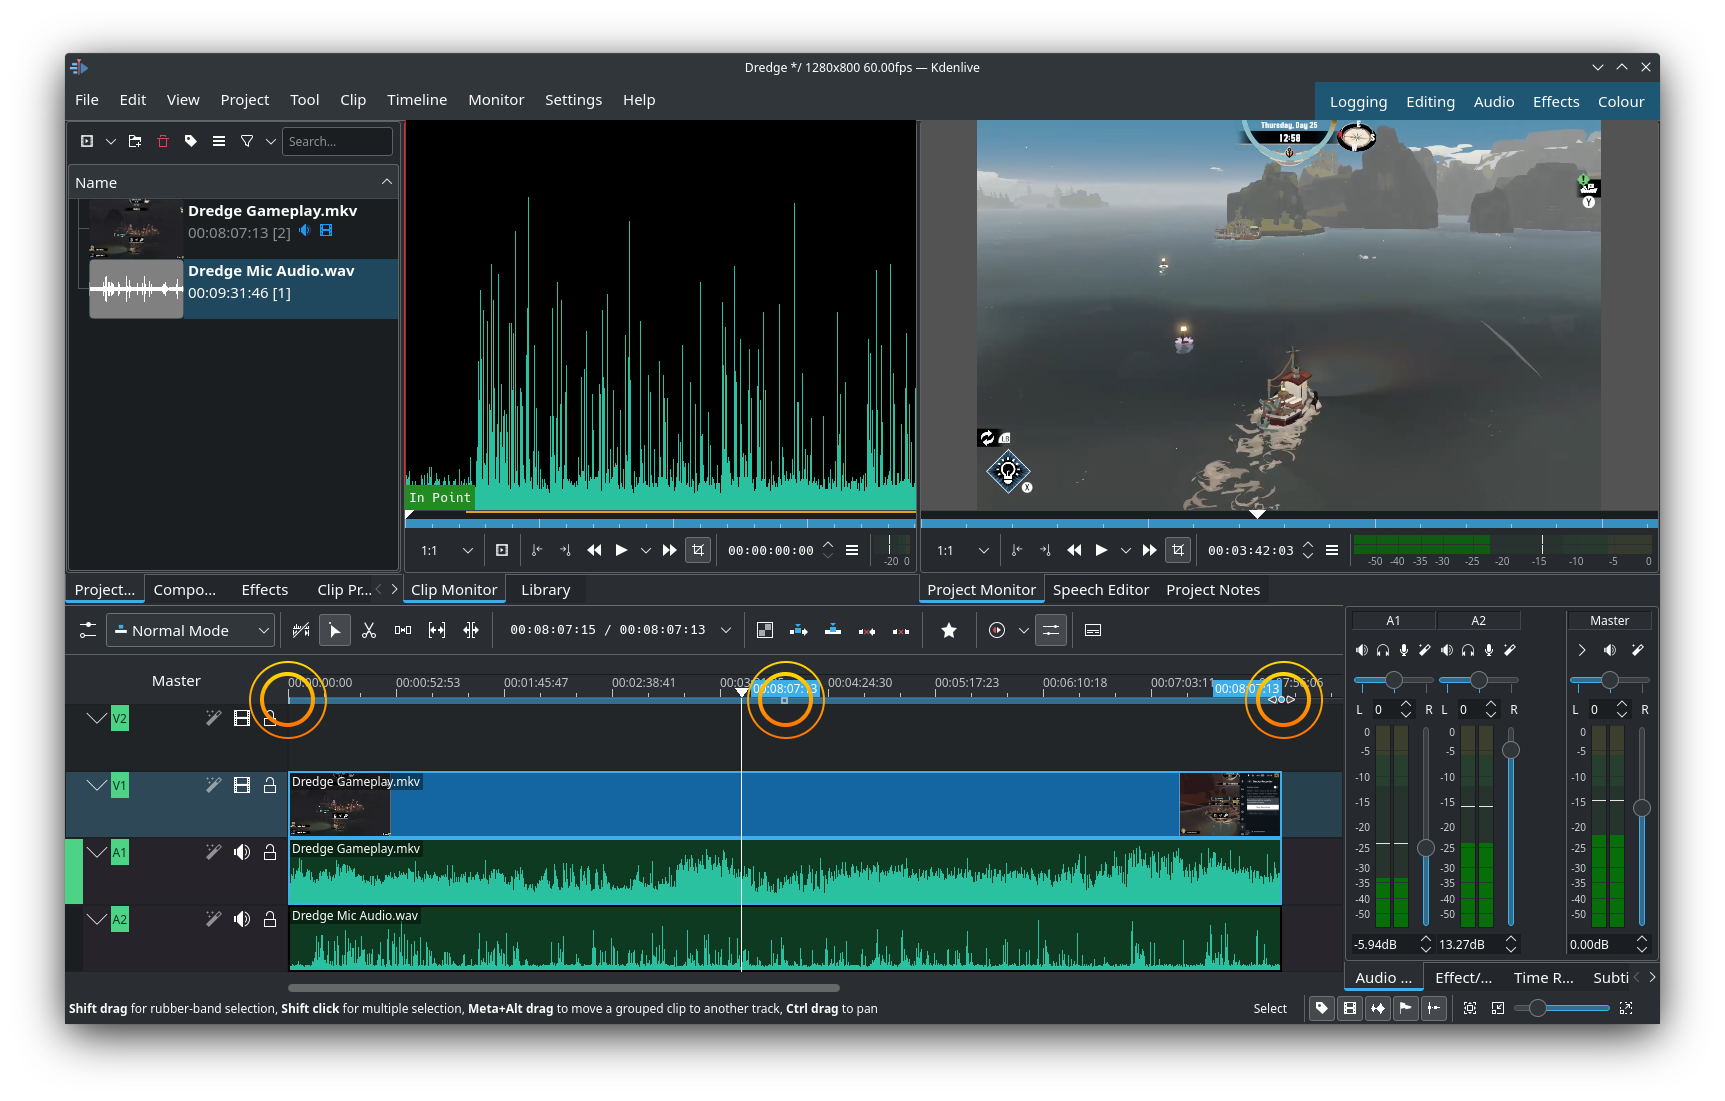Lock track V1 in the timeline header
This screenshot has width=1725, height=1101.
tap(270, 785)
